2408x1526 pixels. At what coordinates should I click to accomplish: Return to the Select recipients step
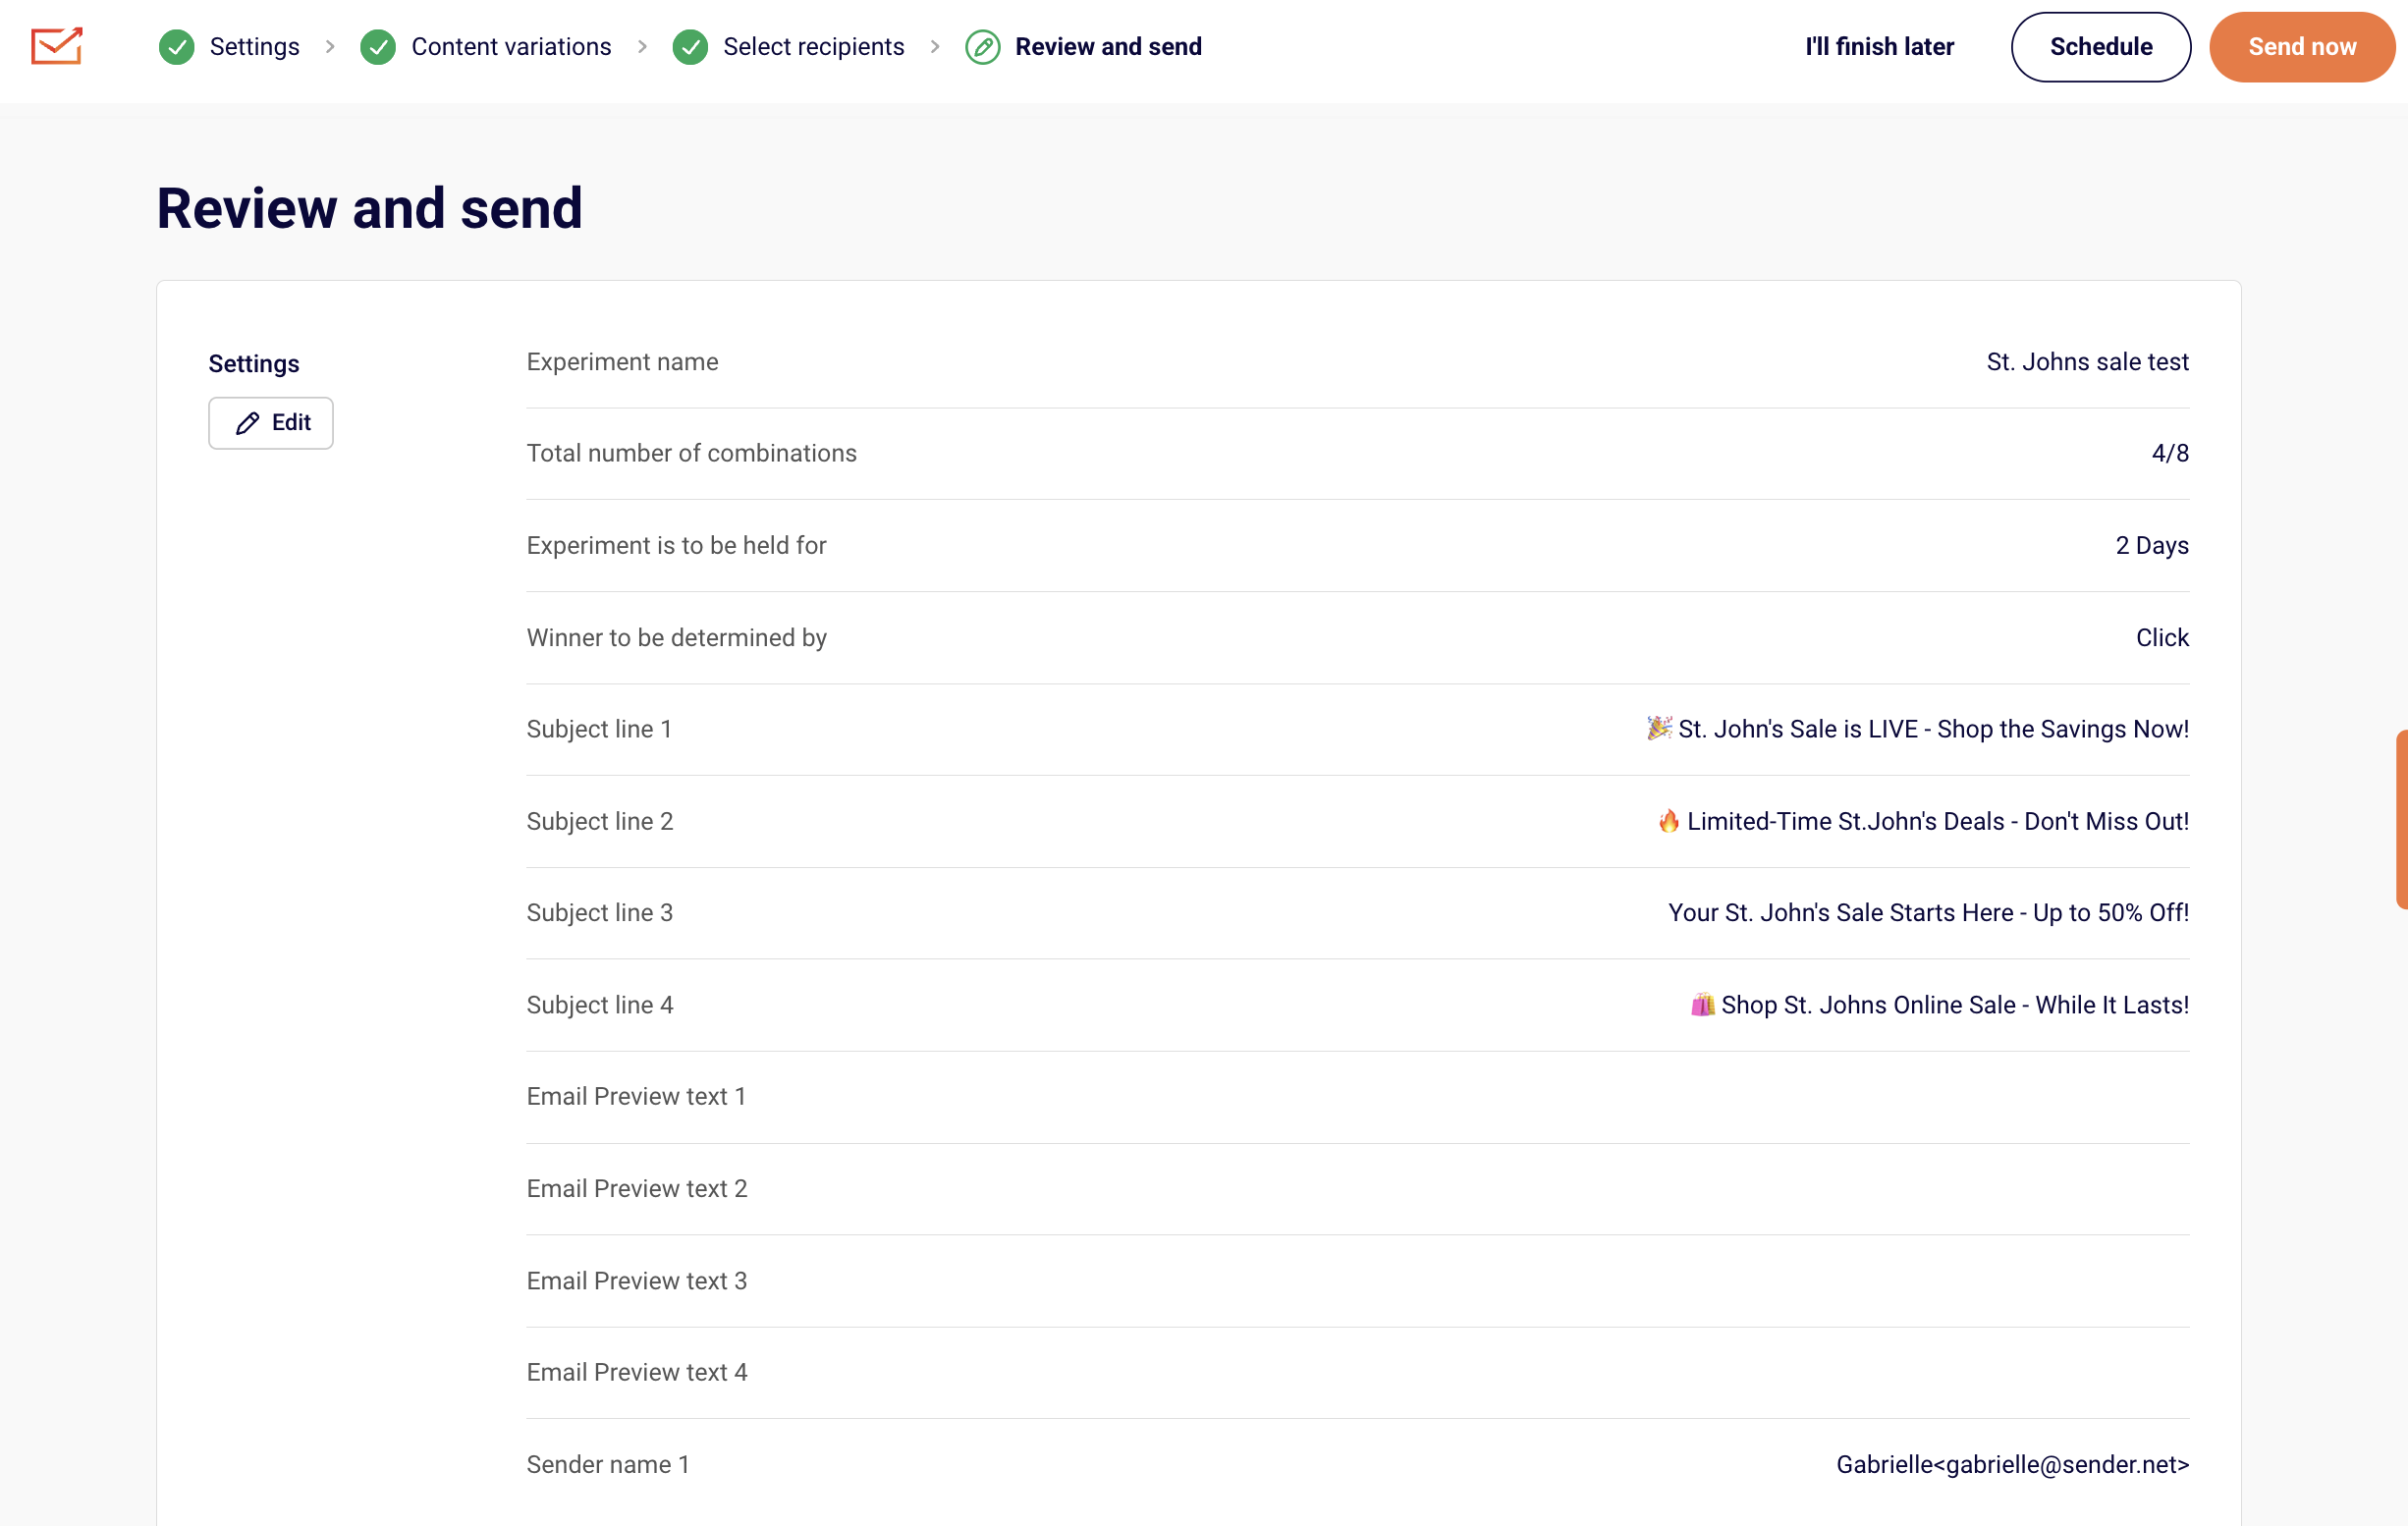813,47
